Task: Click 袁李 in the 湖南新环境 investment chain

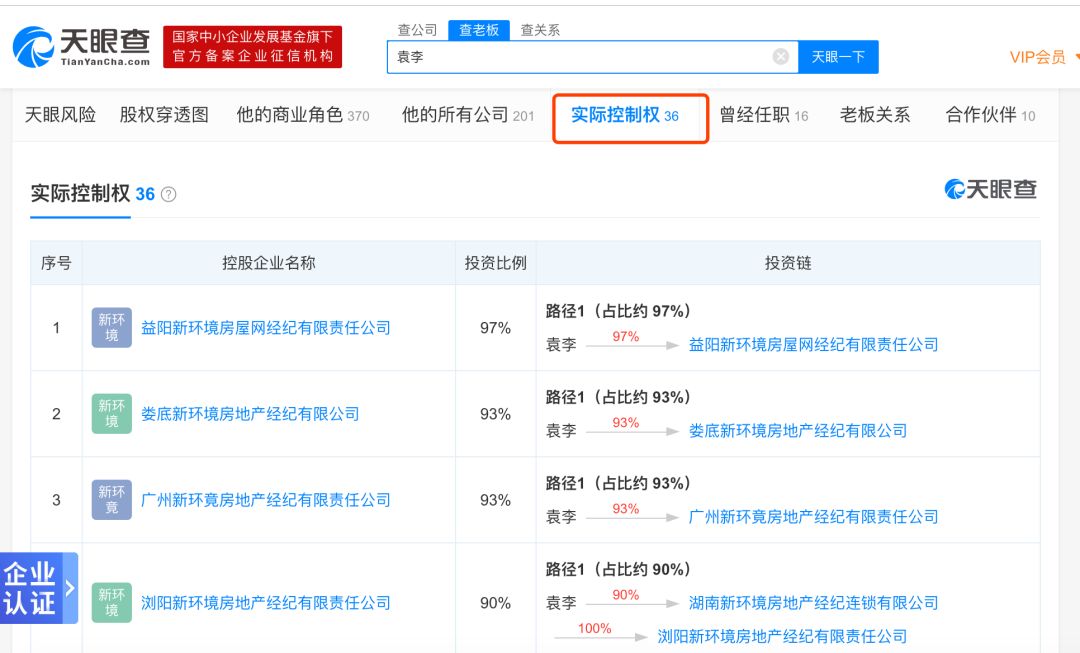Action: [x=561, y=603]
